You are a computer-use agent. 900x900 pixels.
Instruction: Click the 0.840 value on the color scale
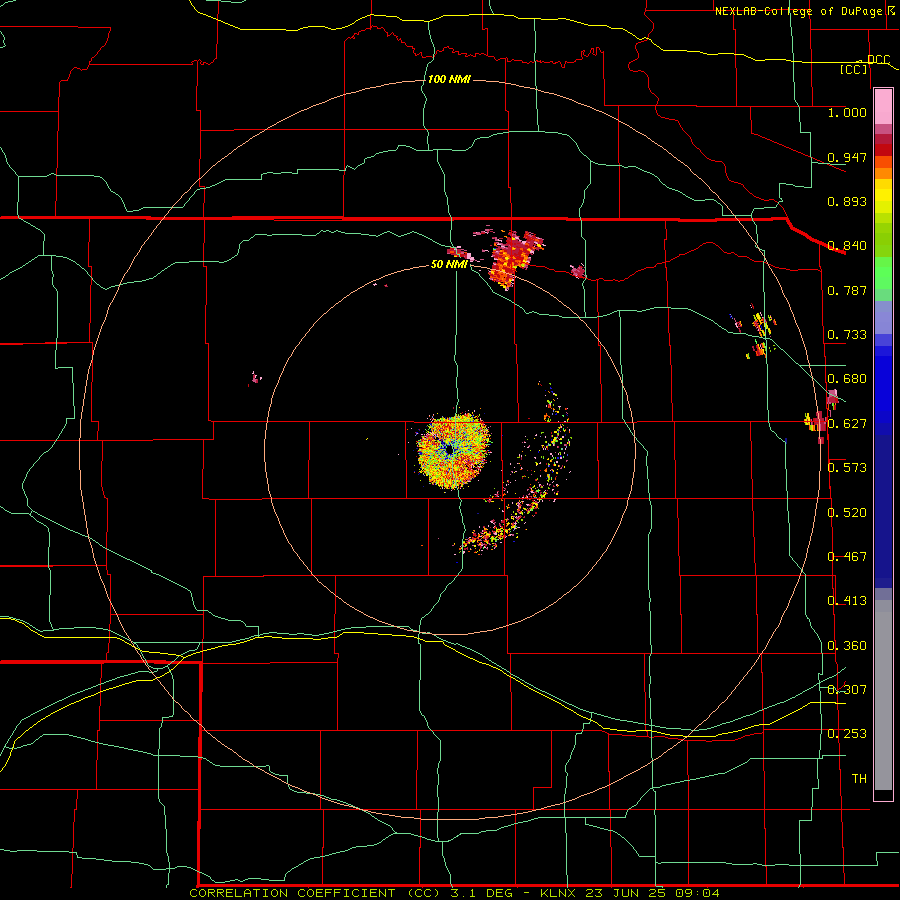[x=847, y=246]
